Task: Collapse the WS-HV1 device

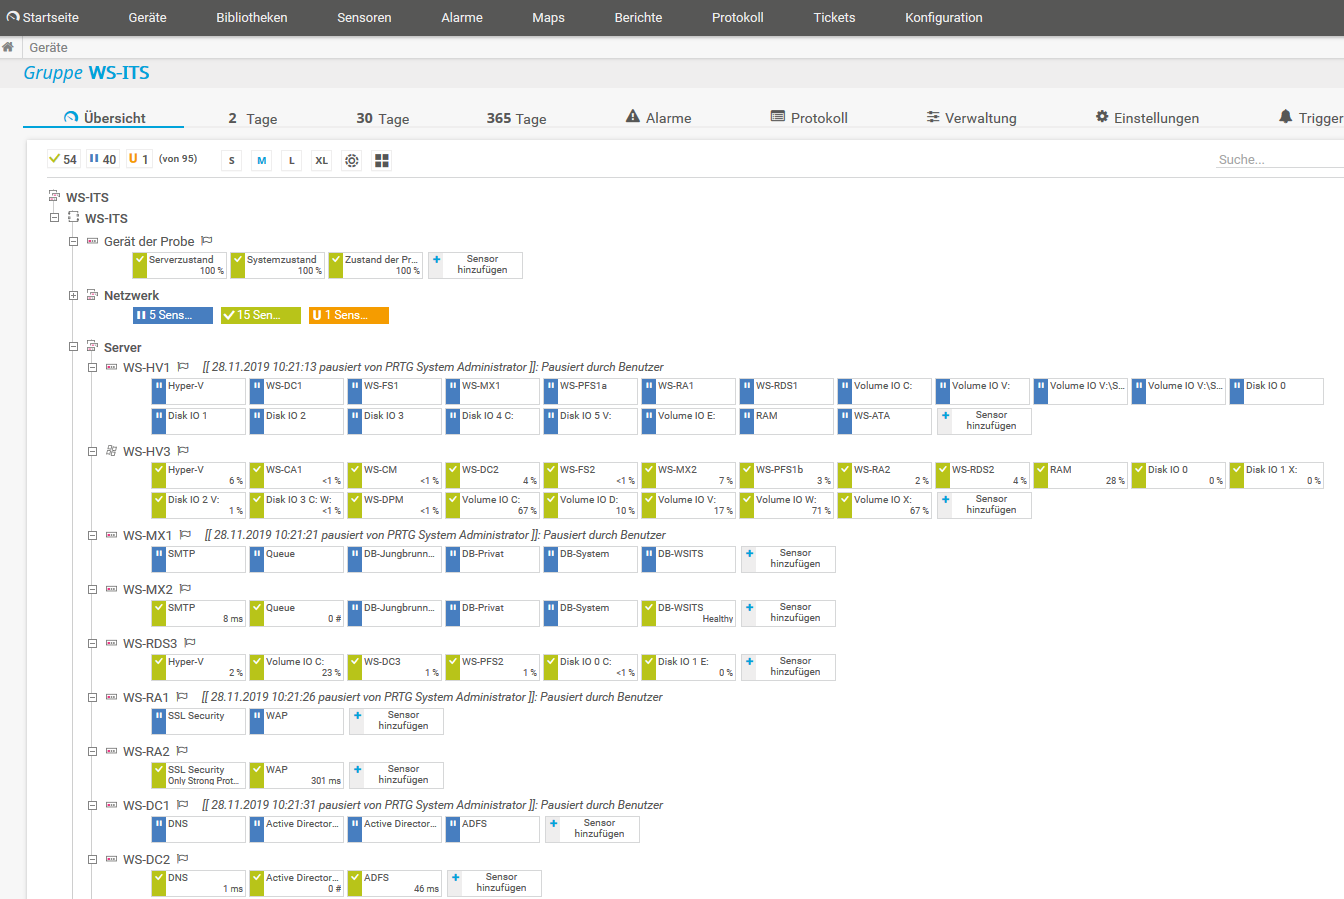Action: [92, 367]
